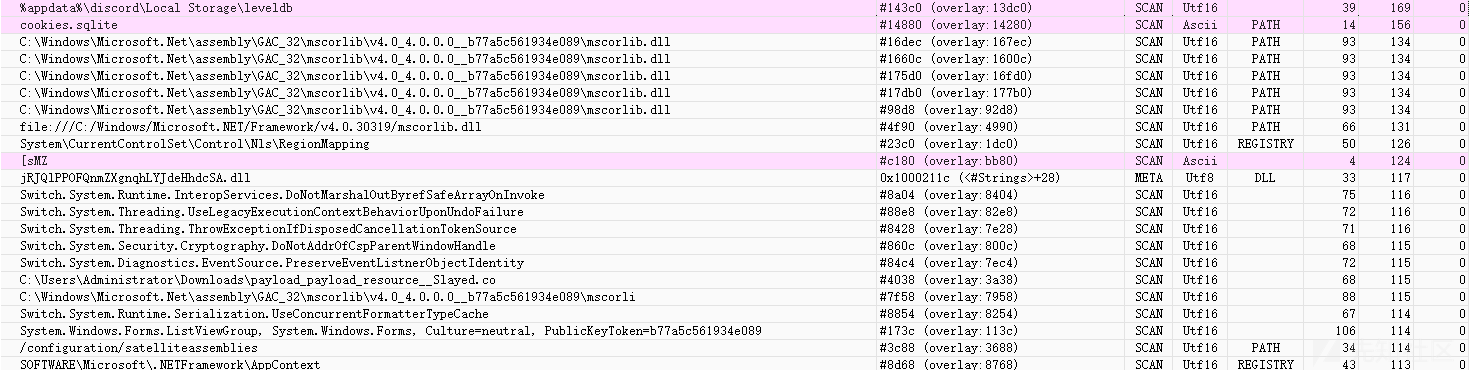Select the DoNotAddrOfCspParentWindowHandle string
1470x370 pixels.
point(257,246)
